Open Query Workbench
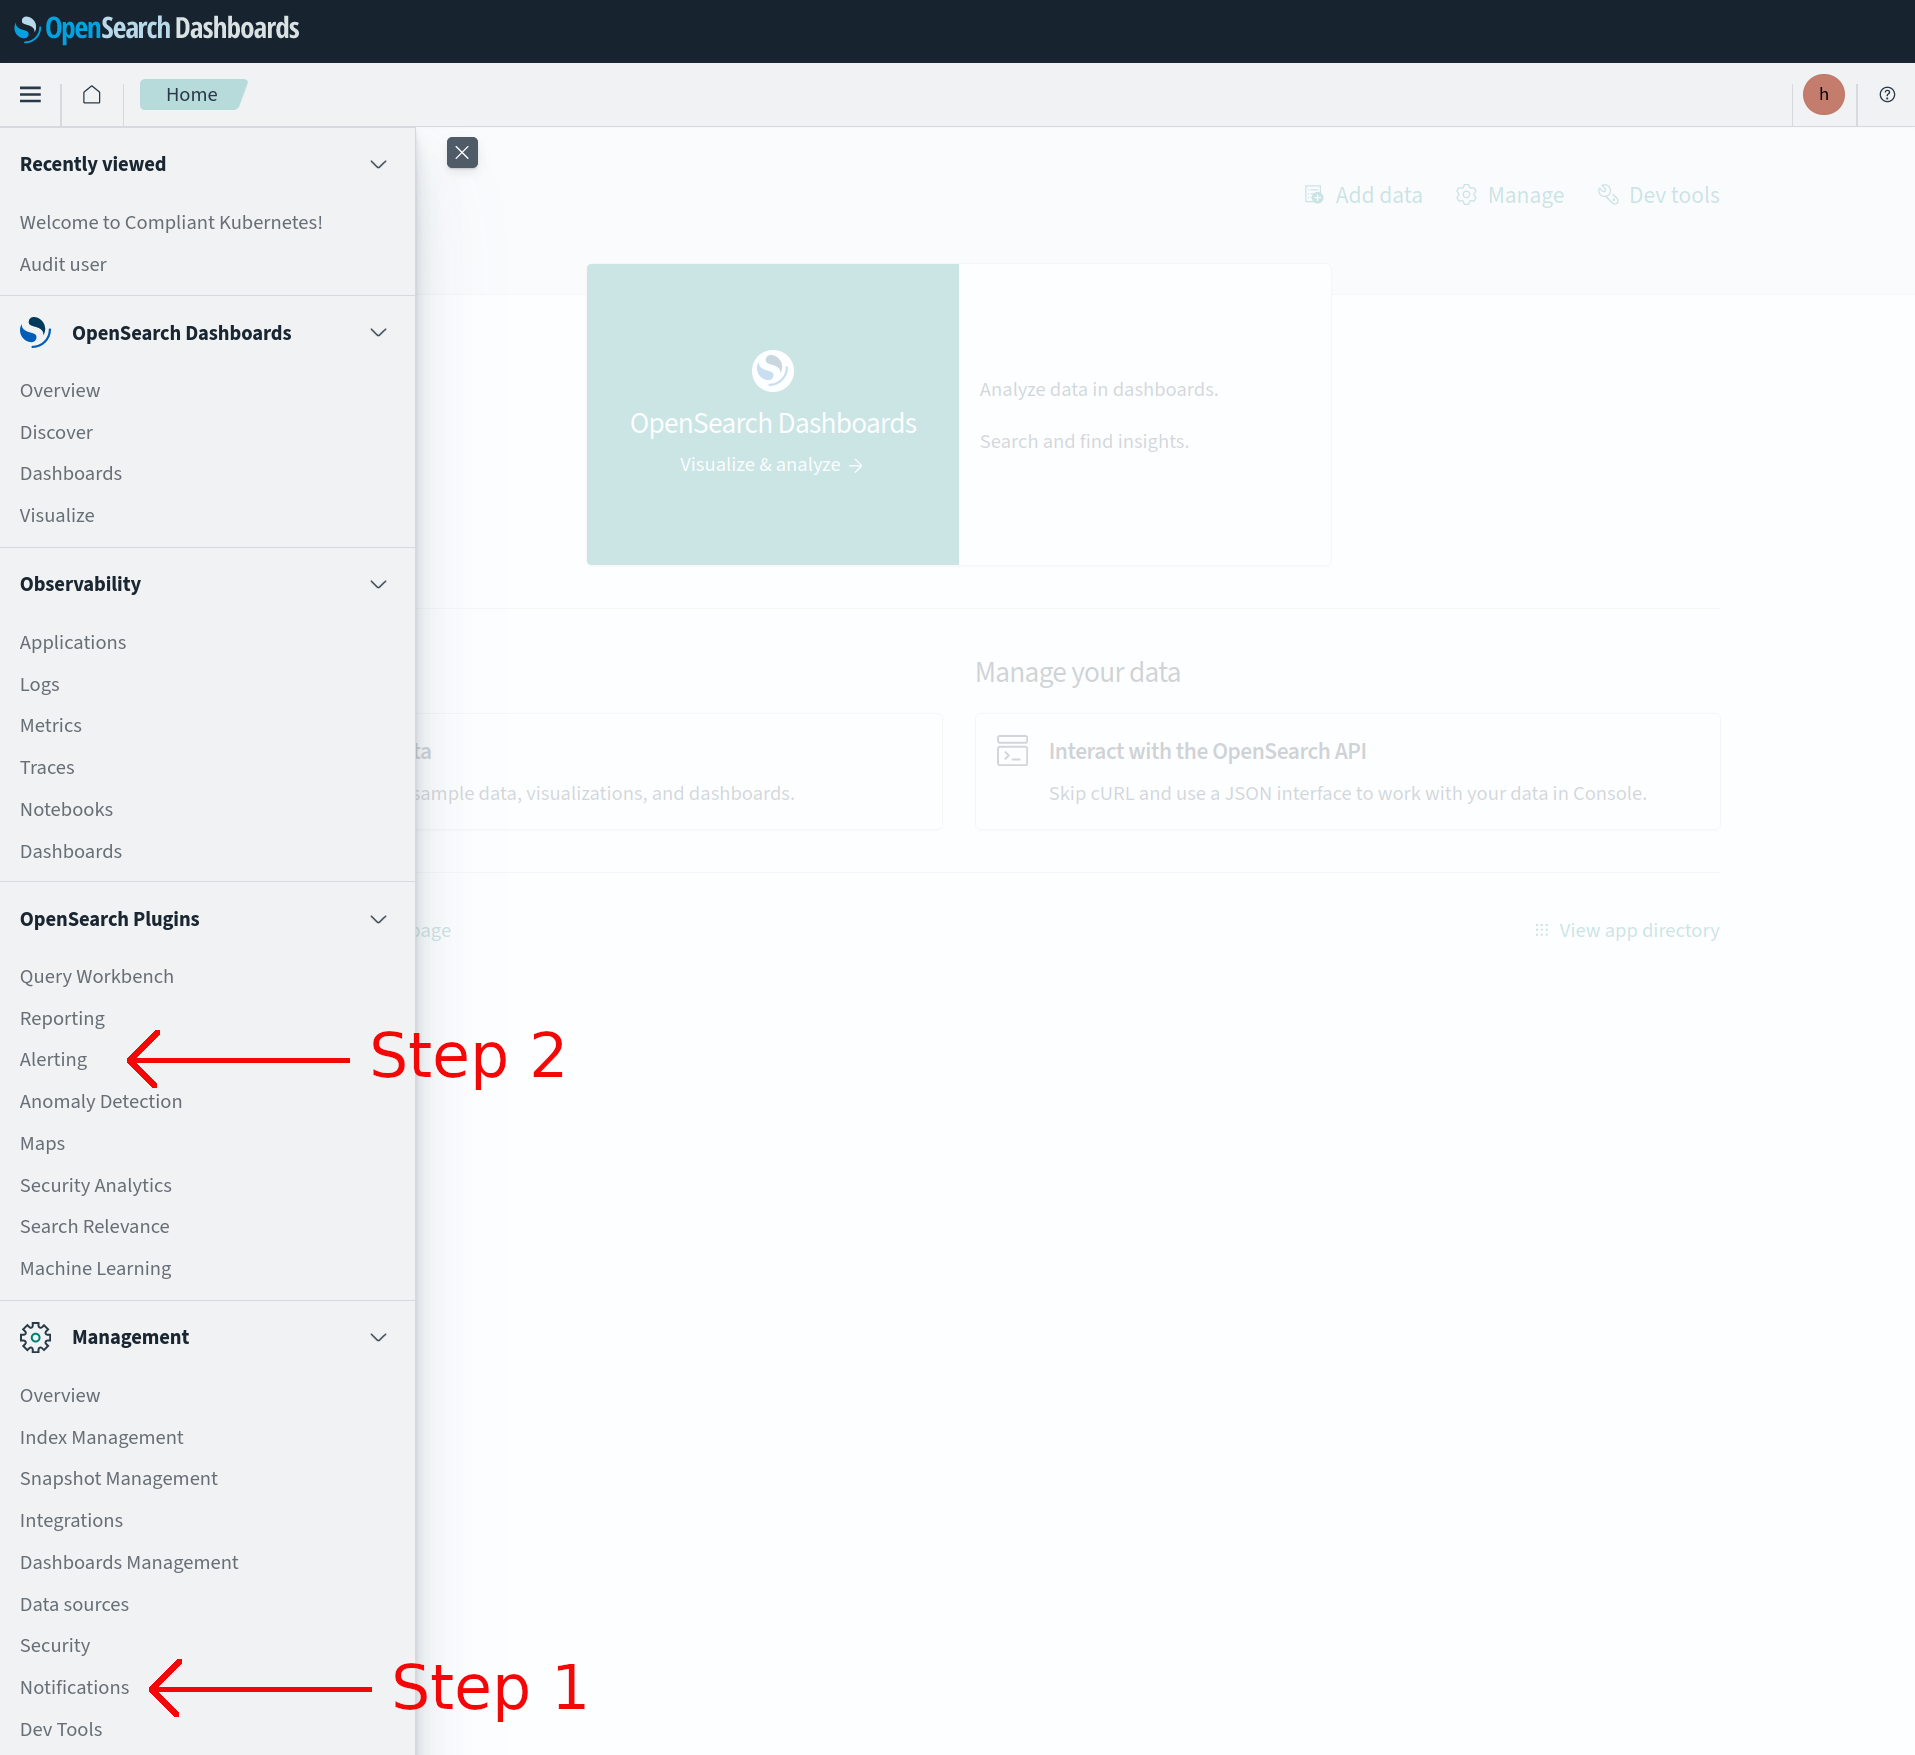 pyautogui.click(x=97, y=976)
